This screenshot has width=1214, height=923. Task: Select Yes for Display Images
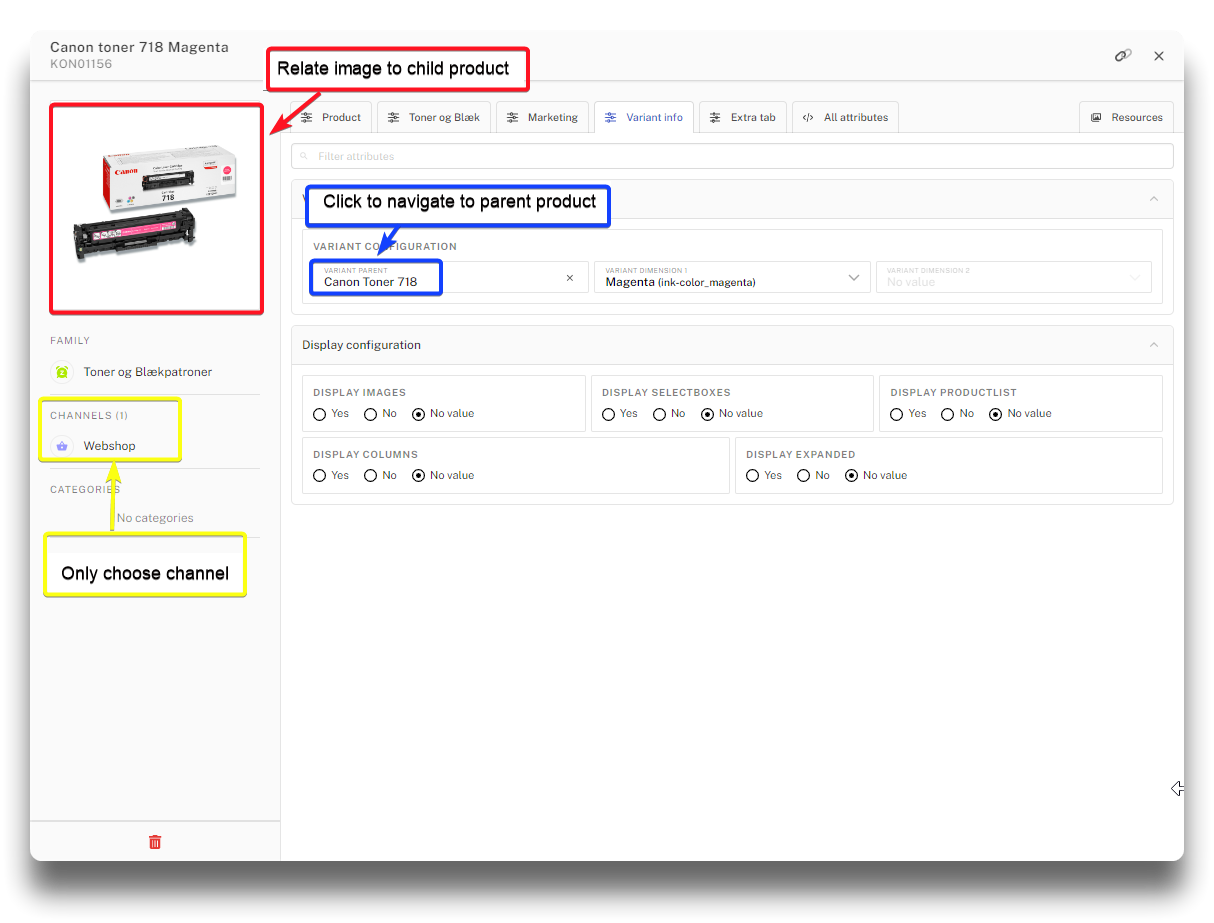pos(320,414)
